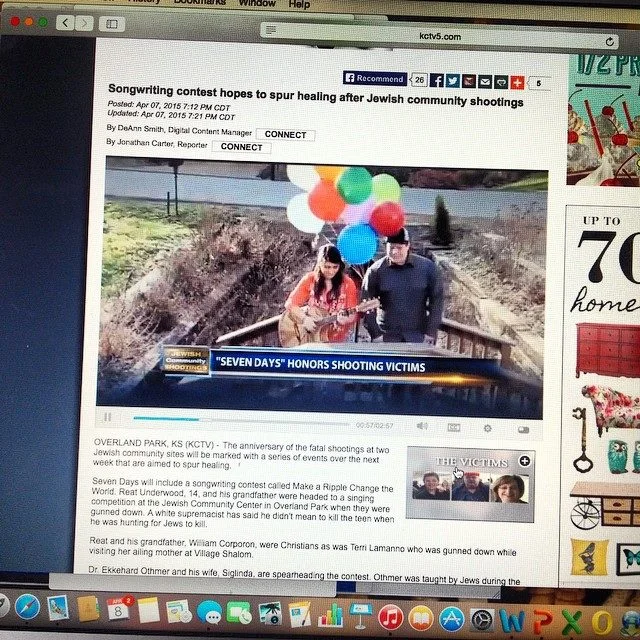Open video settings gear
The height and width of the screenshot is (640, 640).
[x=487, y=428]
